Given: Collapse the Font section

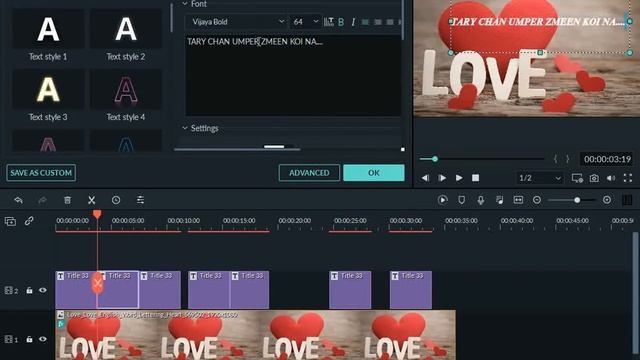Looking at the screenshot, I should point(185,4).
